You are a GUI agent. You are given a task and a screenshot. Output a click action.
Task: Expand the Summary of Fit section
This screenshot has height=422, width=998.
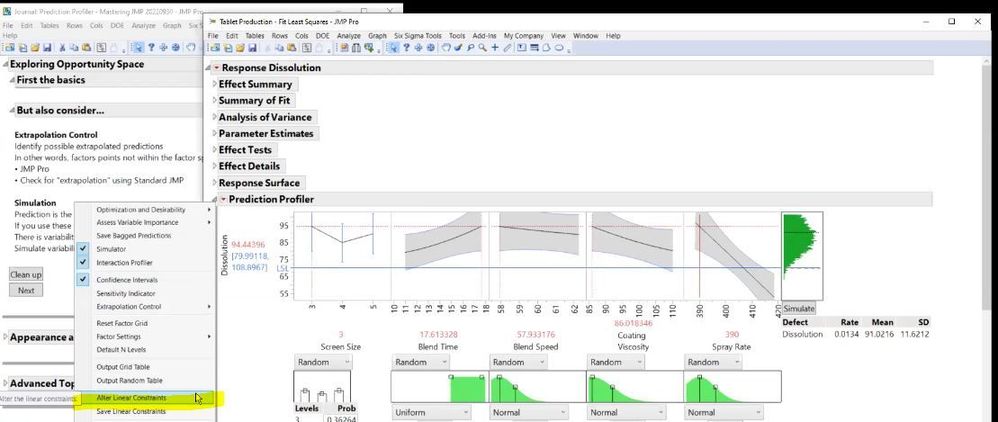(x=214, y=101)
